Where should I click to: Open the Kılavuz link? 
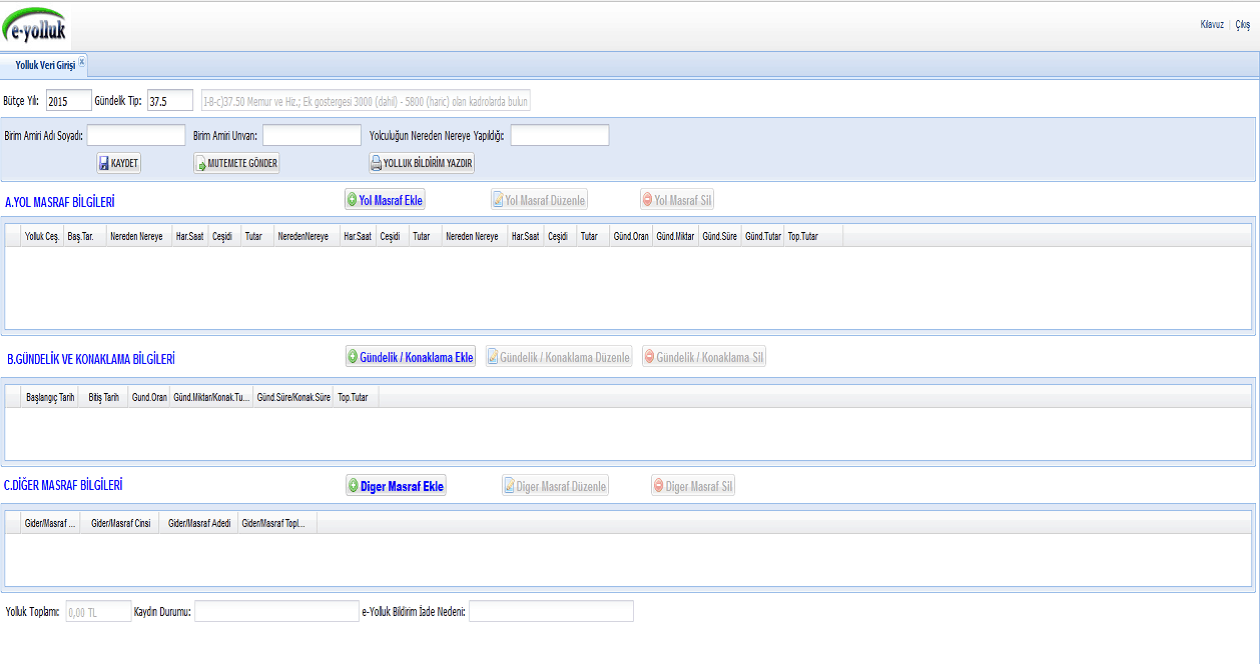click(x=1212, y=25)
